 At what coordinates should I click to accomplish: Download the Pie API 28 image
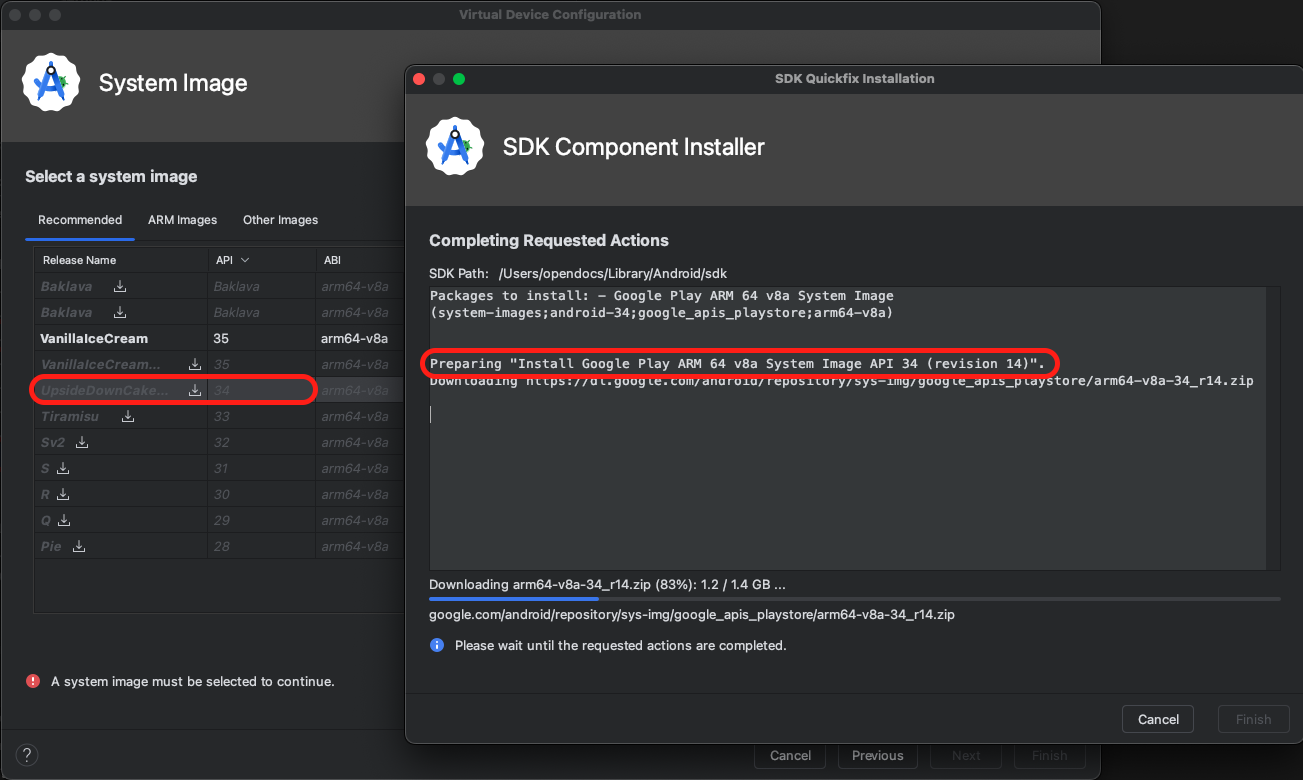(79, 546)
